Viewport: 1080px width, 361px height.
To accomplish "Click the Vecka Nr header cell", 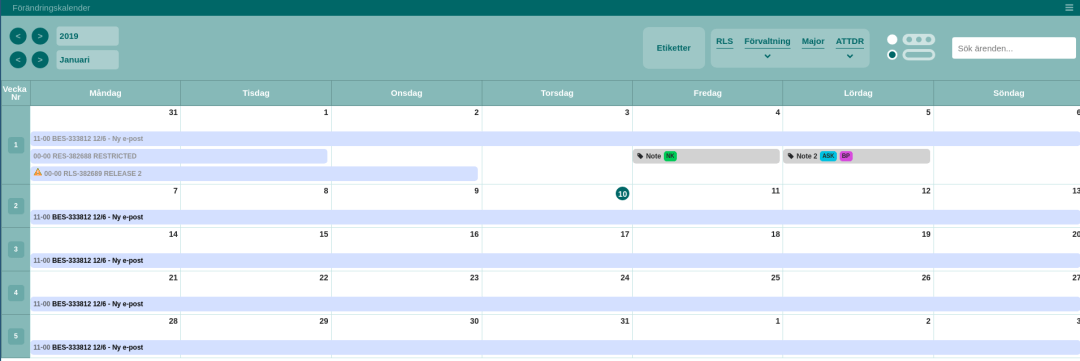I will click(15, 93).
